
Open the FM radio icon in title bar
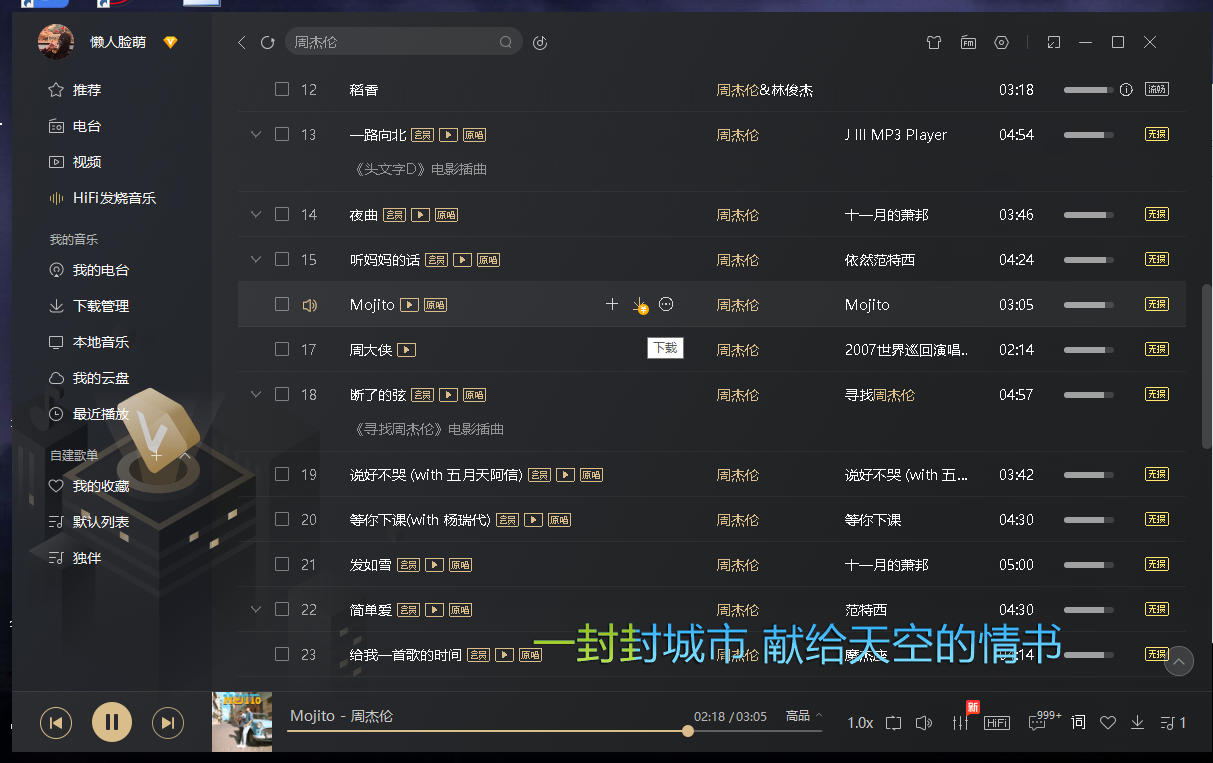pos(968,43)
